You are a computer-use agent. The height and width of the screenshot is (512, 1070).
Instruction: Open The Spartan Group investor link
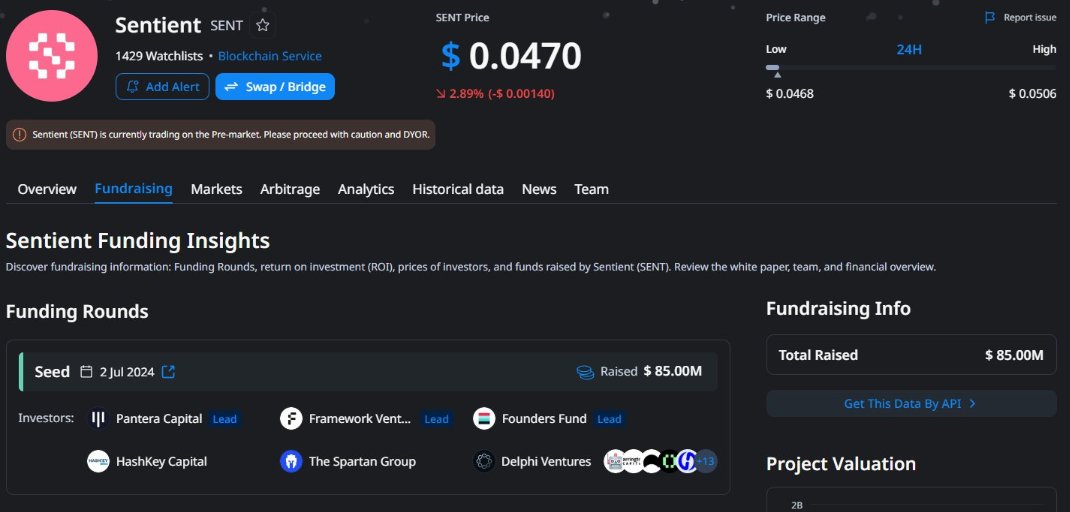(x=362, y=461)
